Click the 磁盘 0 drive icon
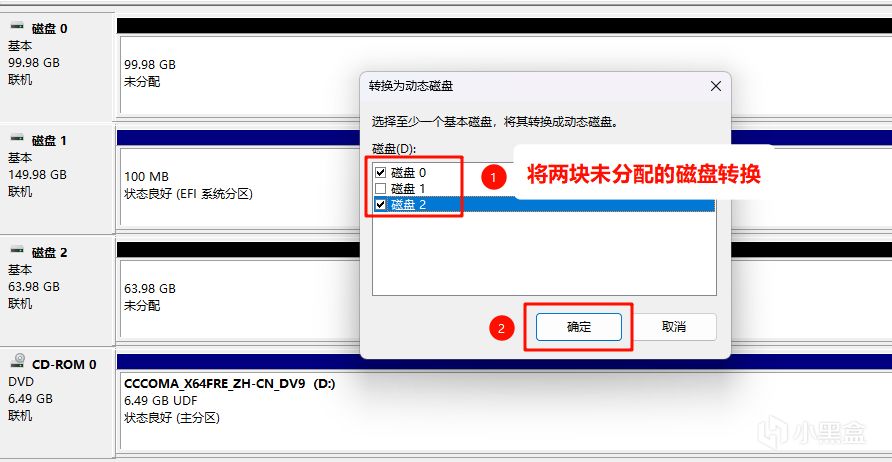 pyautogui.click(x=18, y=26)
